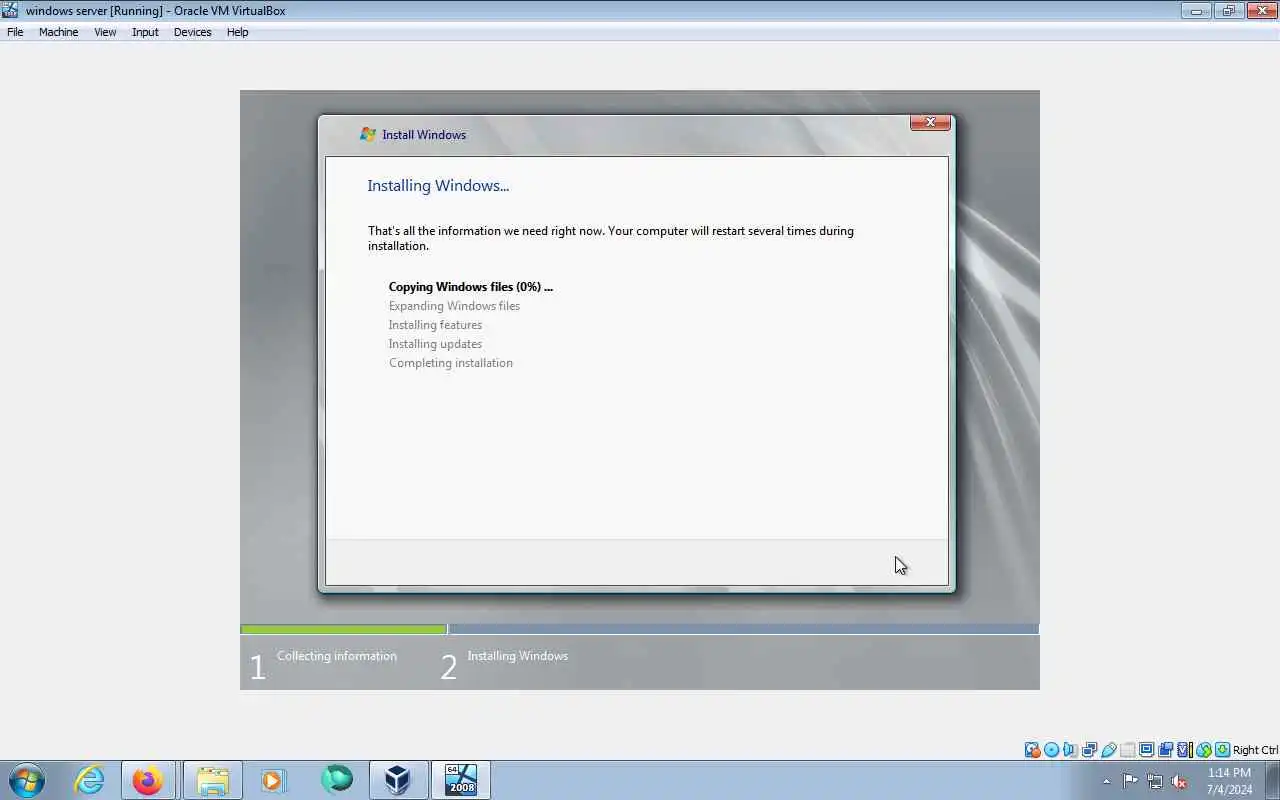1280x800 pixels.
Task: Click the muted volume tray icon
Action: coord(1180,781)
